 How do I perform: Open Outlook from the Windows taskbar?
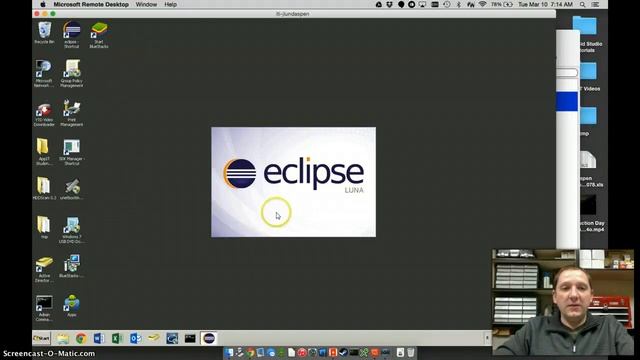click(136, 338)
